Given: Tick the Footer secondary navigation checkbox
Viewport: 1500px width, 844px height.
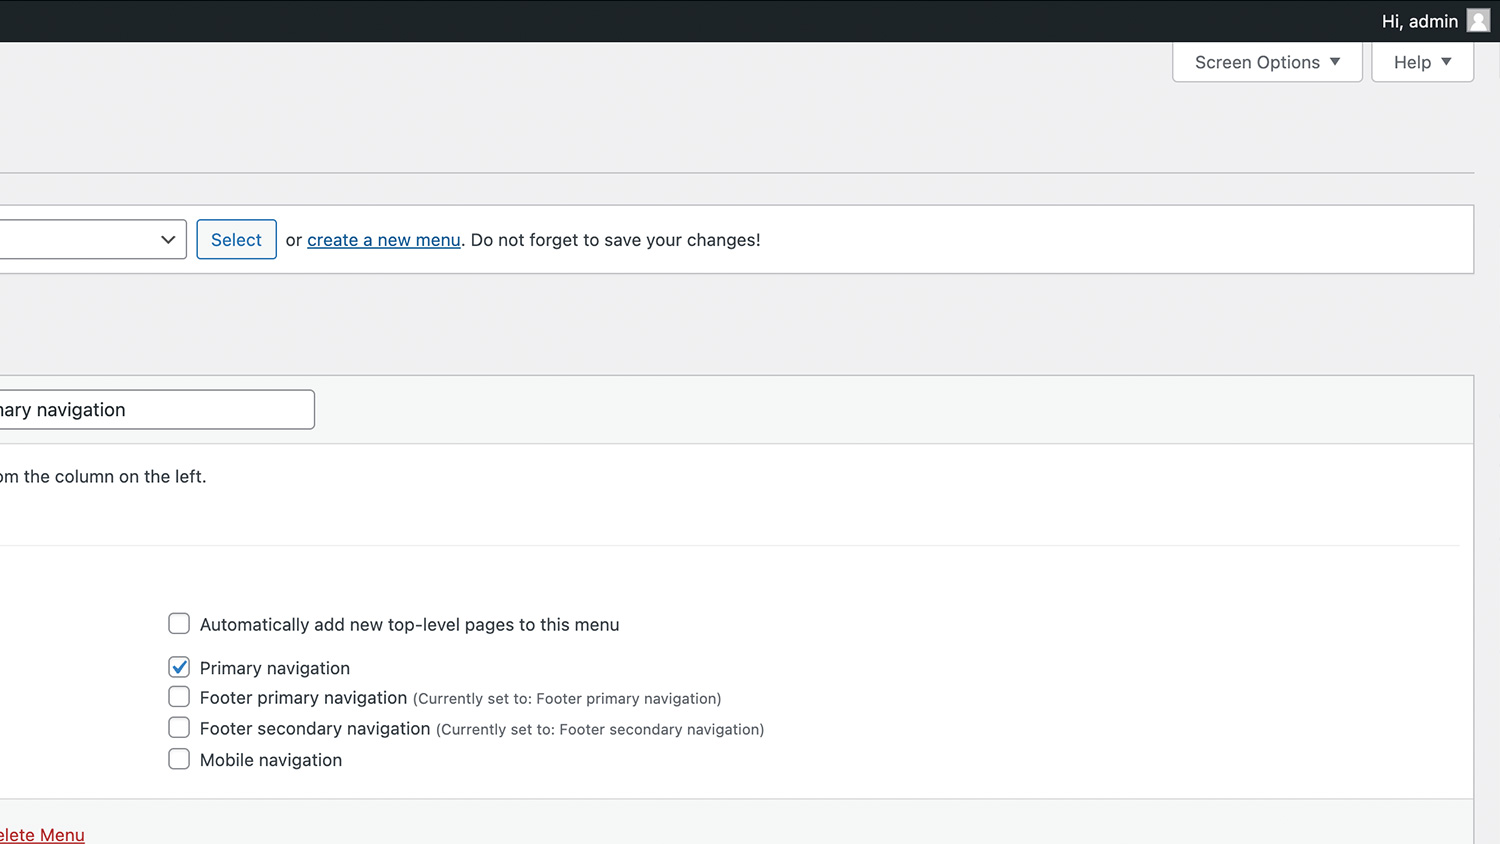Looking at the screenshot, I should (x=179, y=728).
